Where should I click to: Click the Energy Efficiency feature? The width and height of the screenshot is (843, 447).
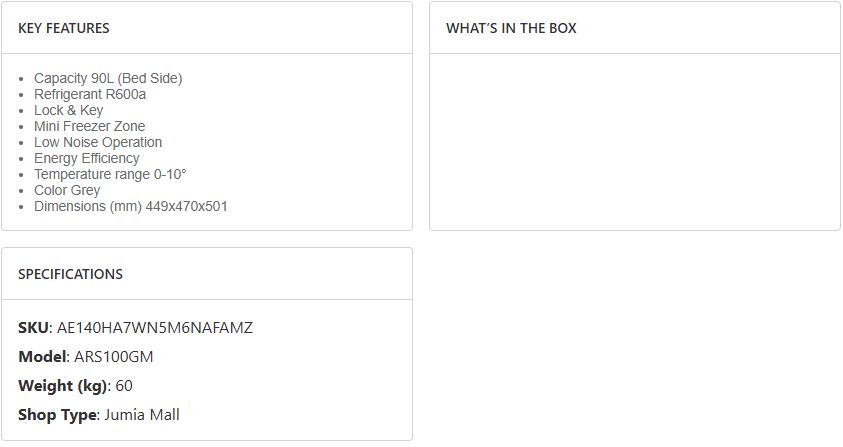click(x=87, y=158)
